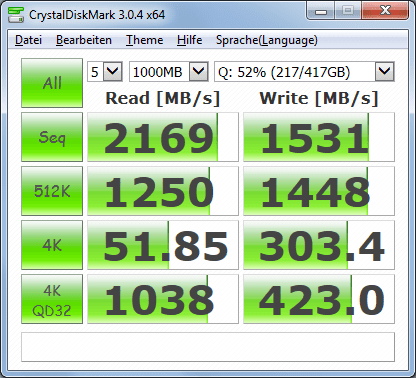This screenshot has height=378, width=416.
Task: Click the Write [MB/s] column header
Action: coord(319,98)
